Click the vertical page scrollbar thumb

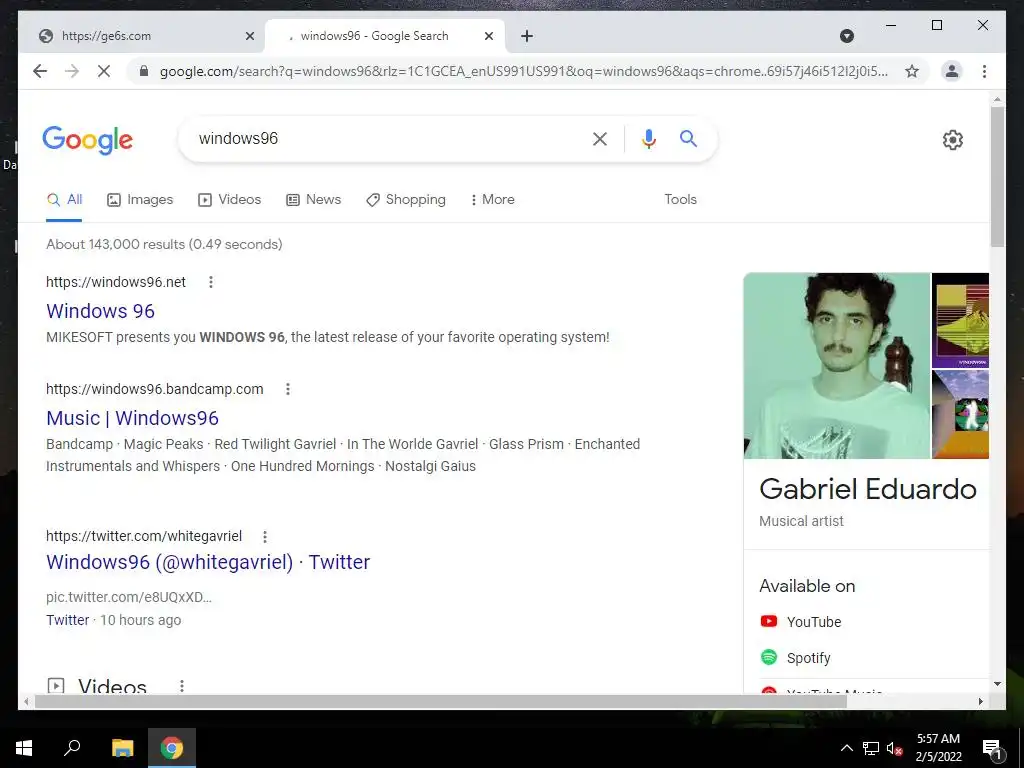tap(997, 176)
